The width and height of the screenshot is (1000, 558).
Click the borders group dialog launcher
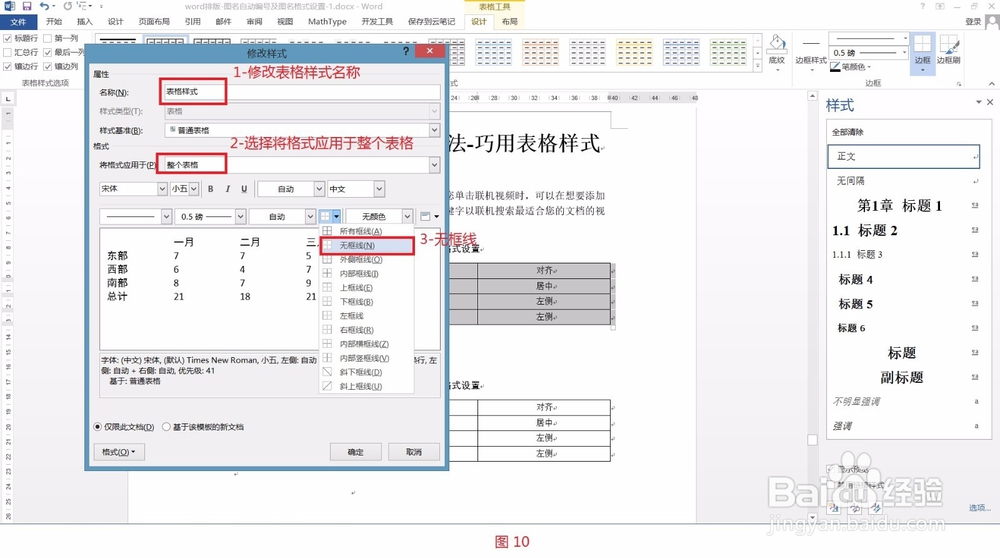959,84
